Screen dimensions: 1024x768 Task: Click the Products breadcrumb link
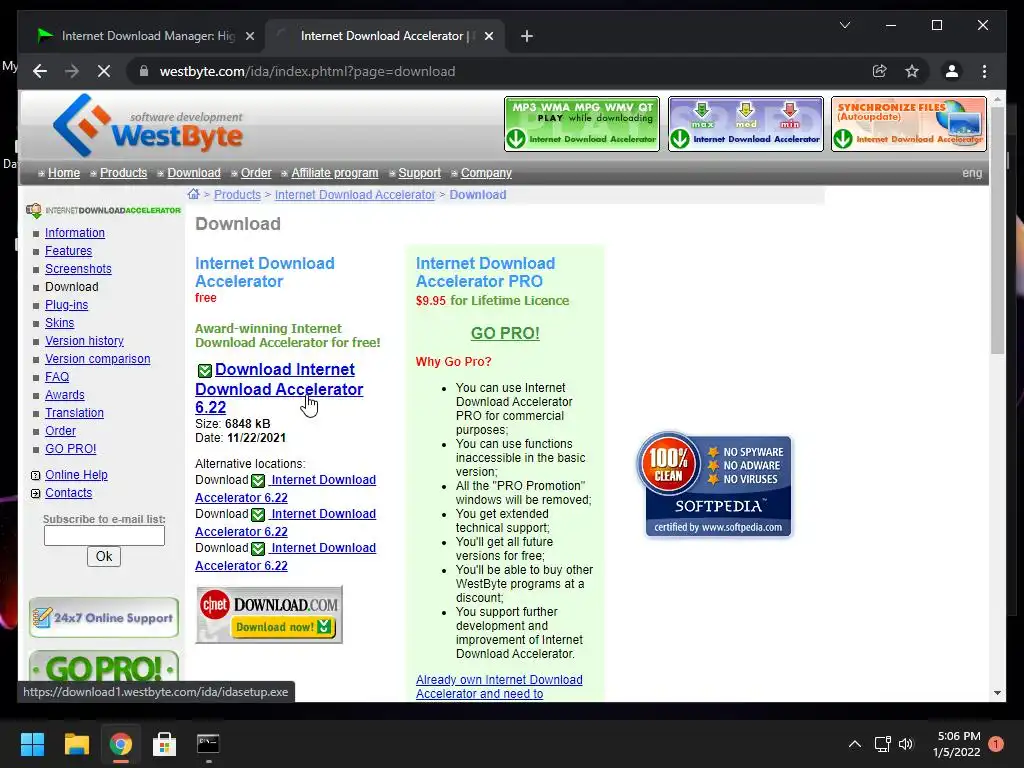[237, 195]
